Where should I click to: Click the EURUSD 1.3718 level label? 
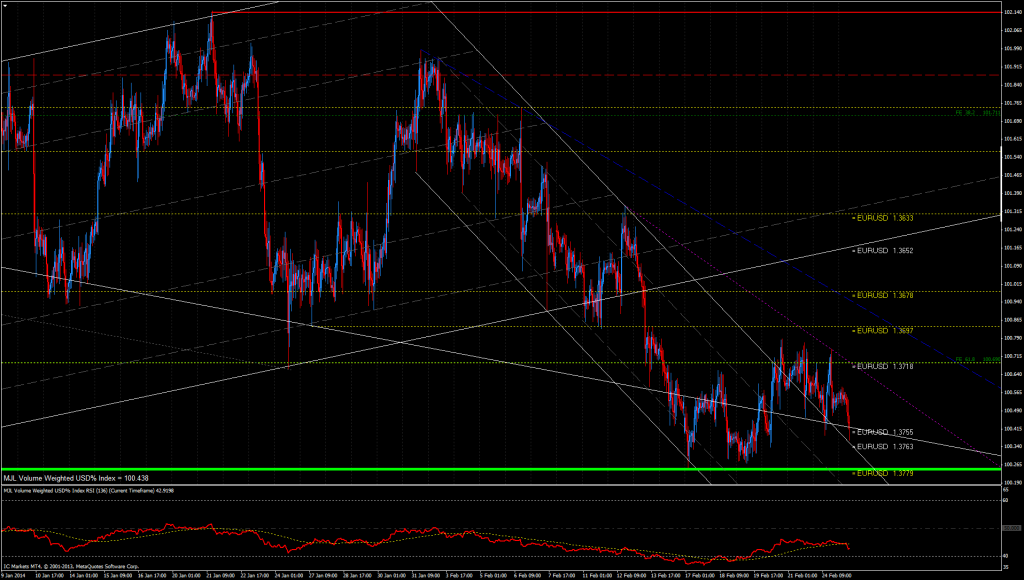click(x=885, y=367)
